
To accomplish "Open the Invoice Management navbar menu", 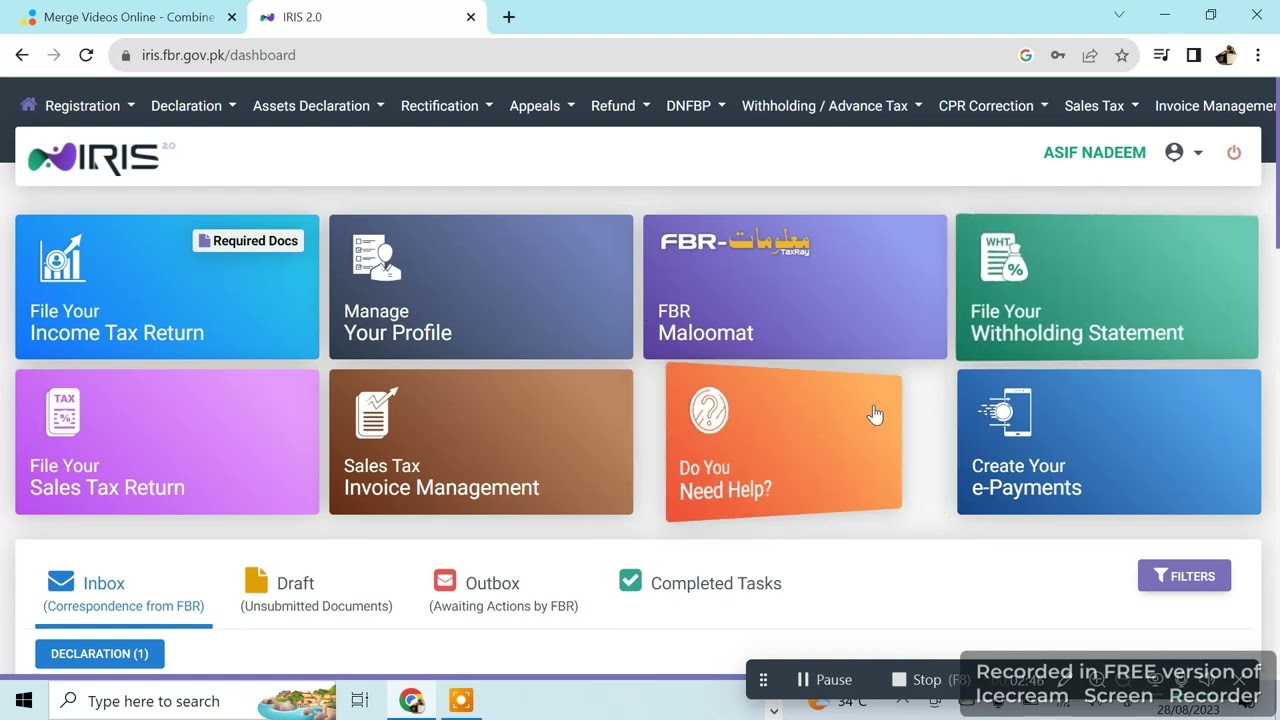I will pyautogui.click(x=1216, y=105).
